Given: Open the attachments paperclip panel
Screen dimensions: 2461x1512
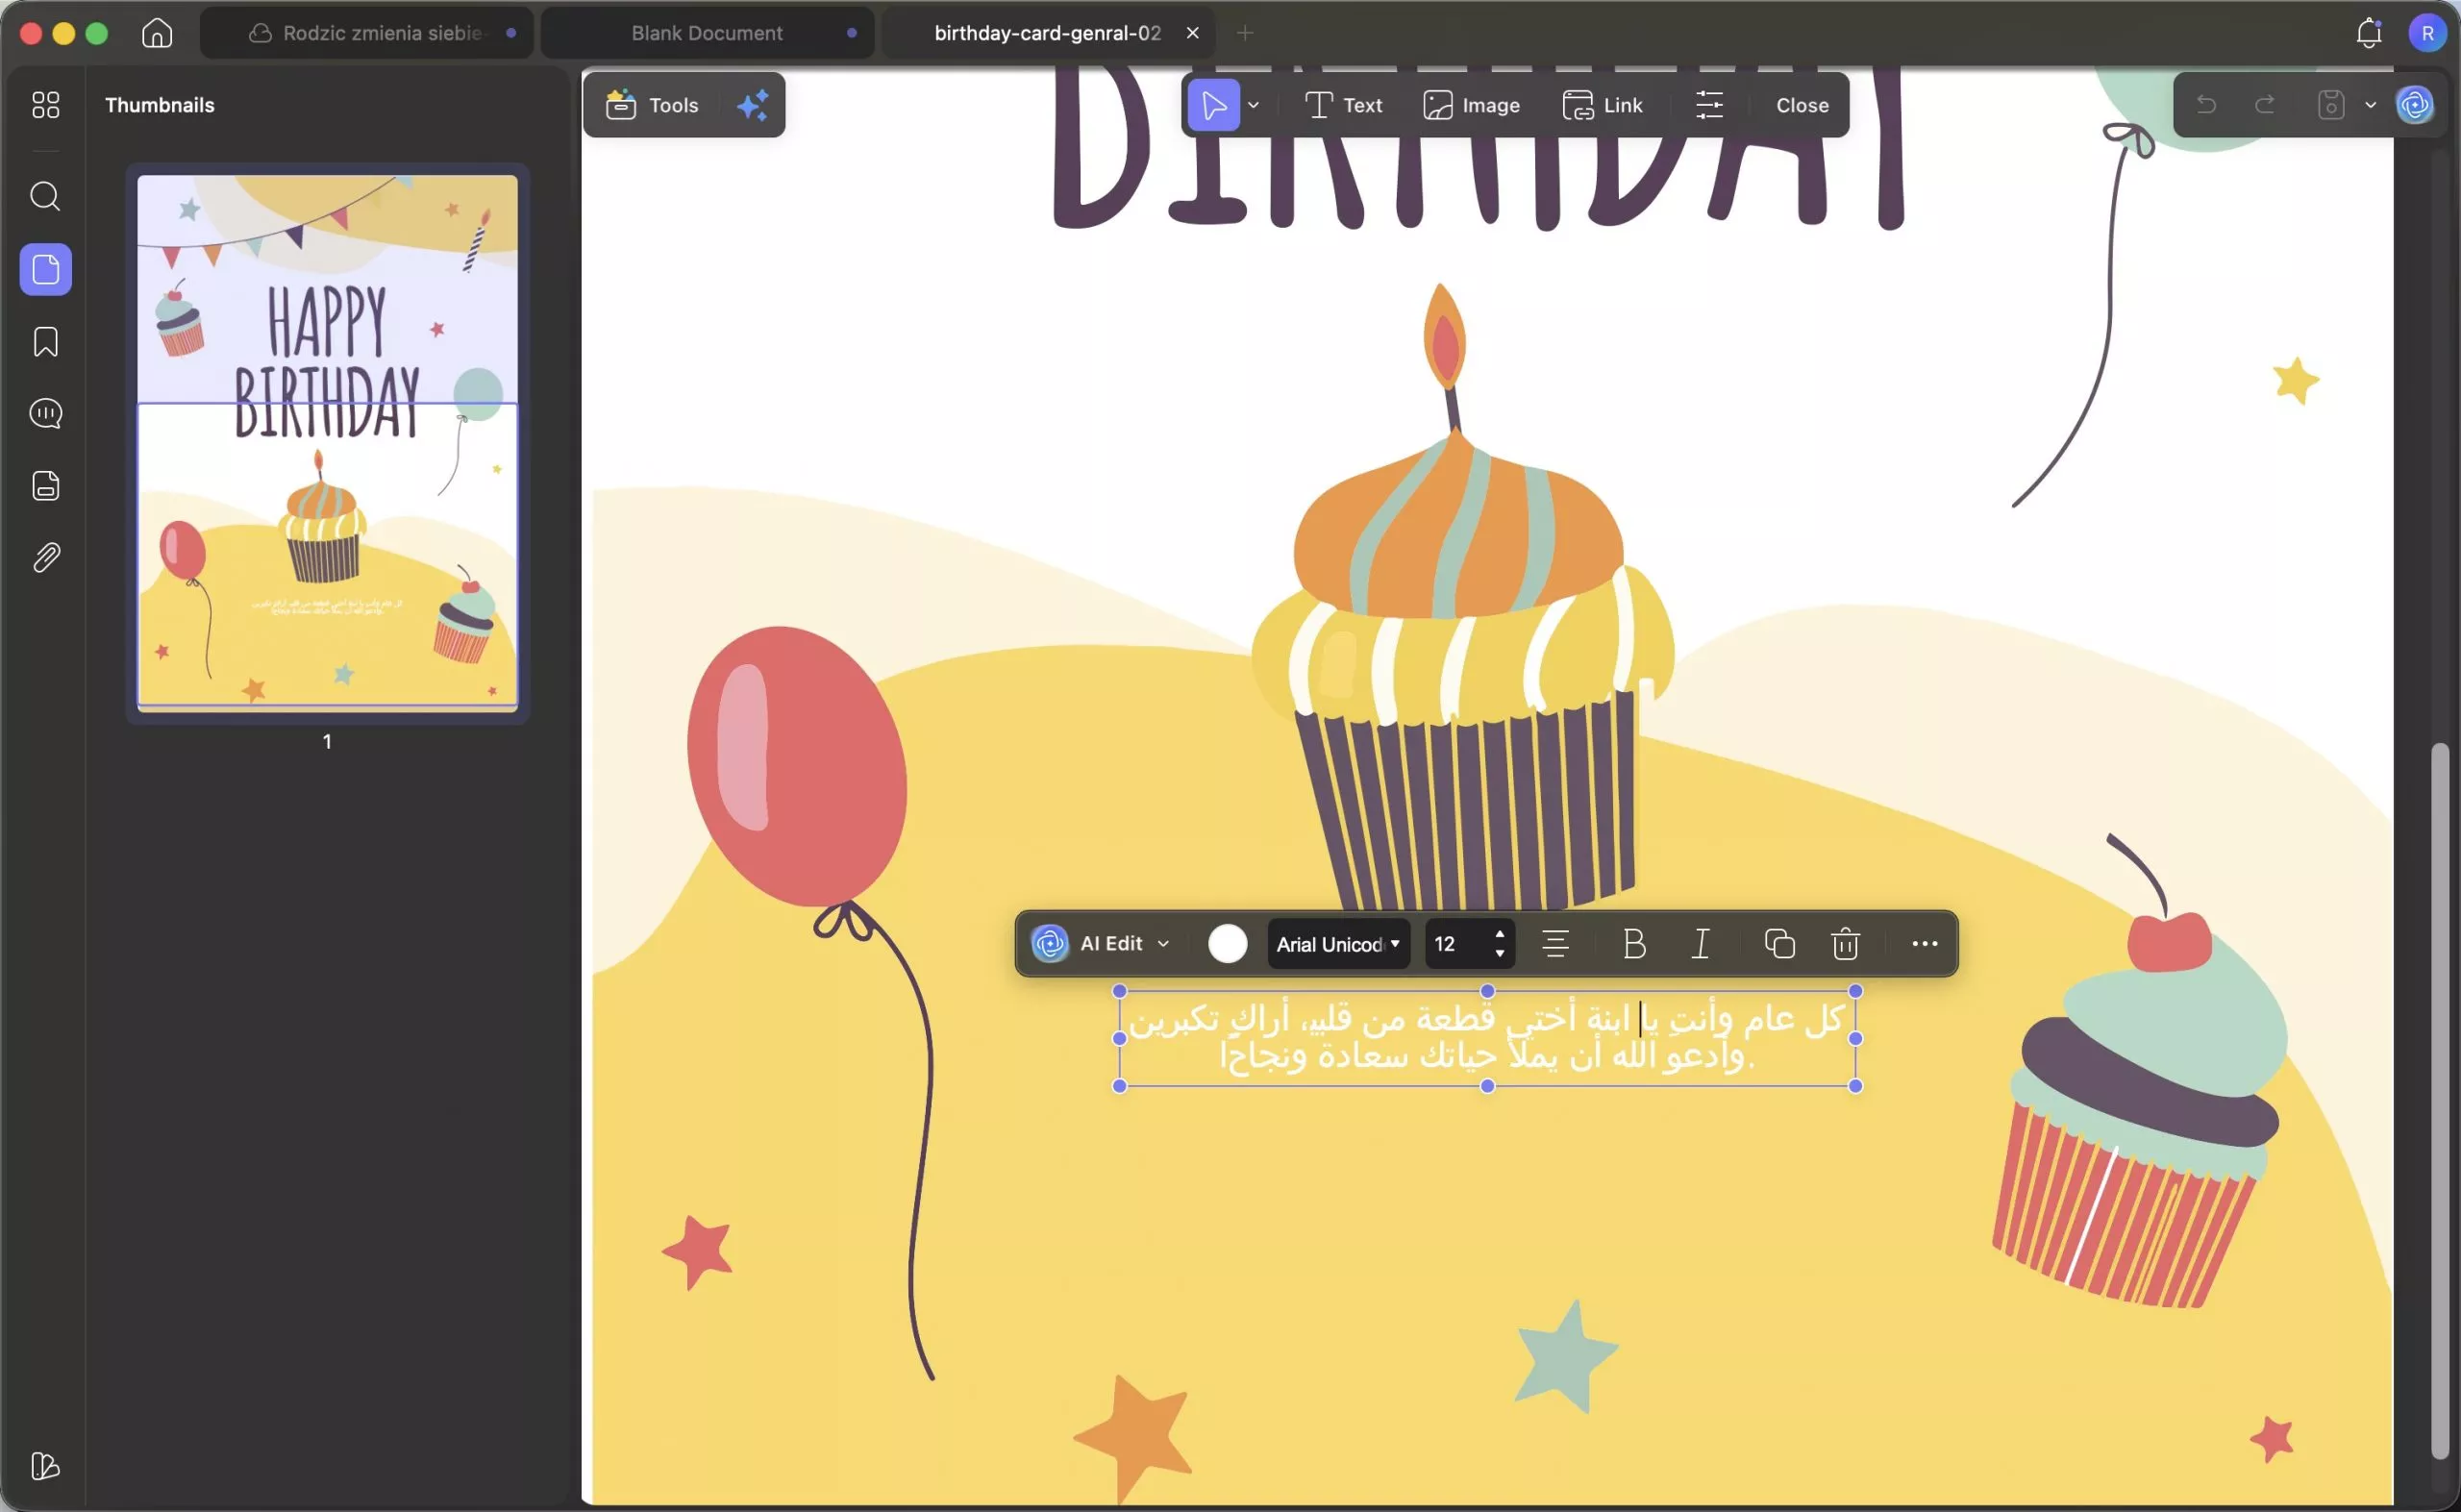Looking at the screenshot, I should (x=45, y=557).
